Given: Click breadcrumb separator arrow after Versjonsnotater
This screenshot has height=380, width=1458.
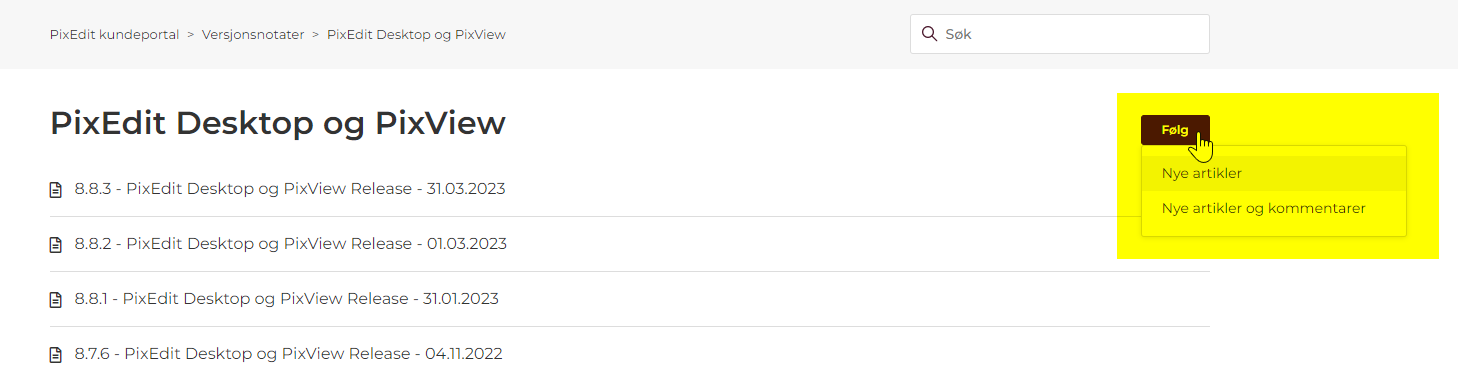Looking at the screenshot, I should pyautogui.click(x=316, y=34).
